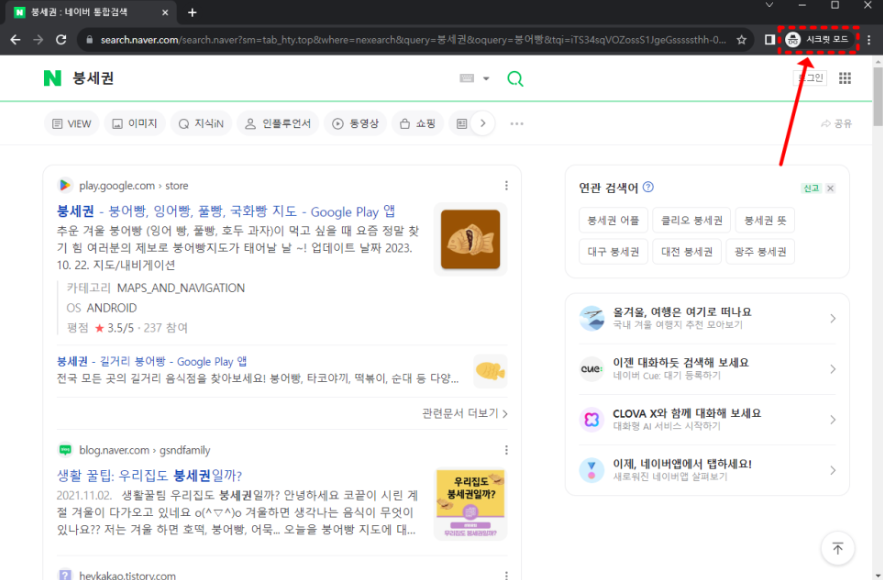This screenshot has height=580, width=883.
Task: Click the scroll-to-top arrow button
Action: pyautogui.click(x=837, y=548)
